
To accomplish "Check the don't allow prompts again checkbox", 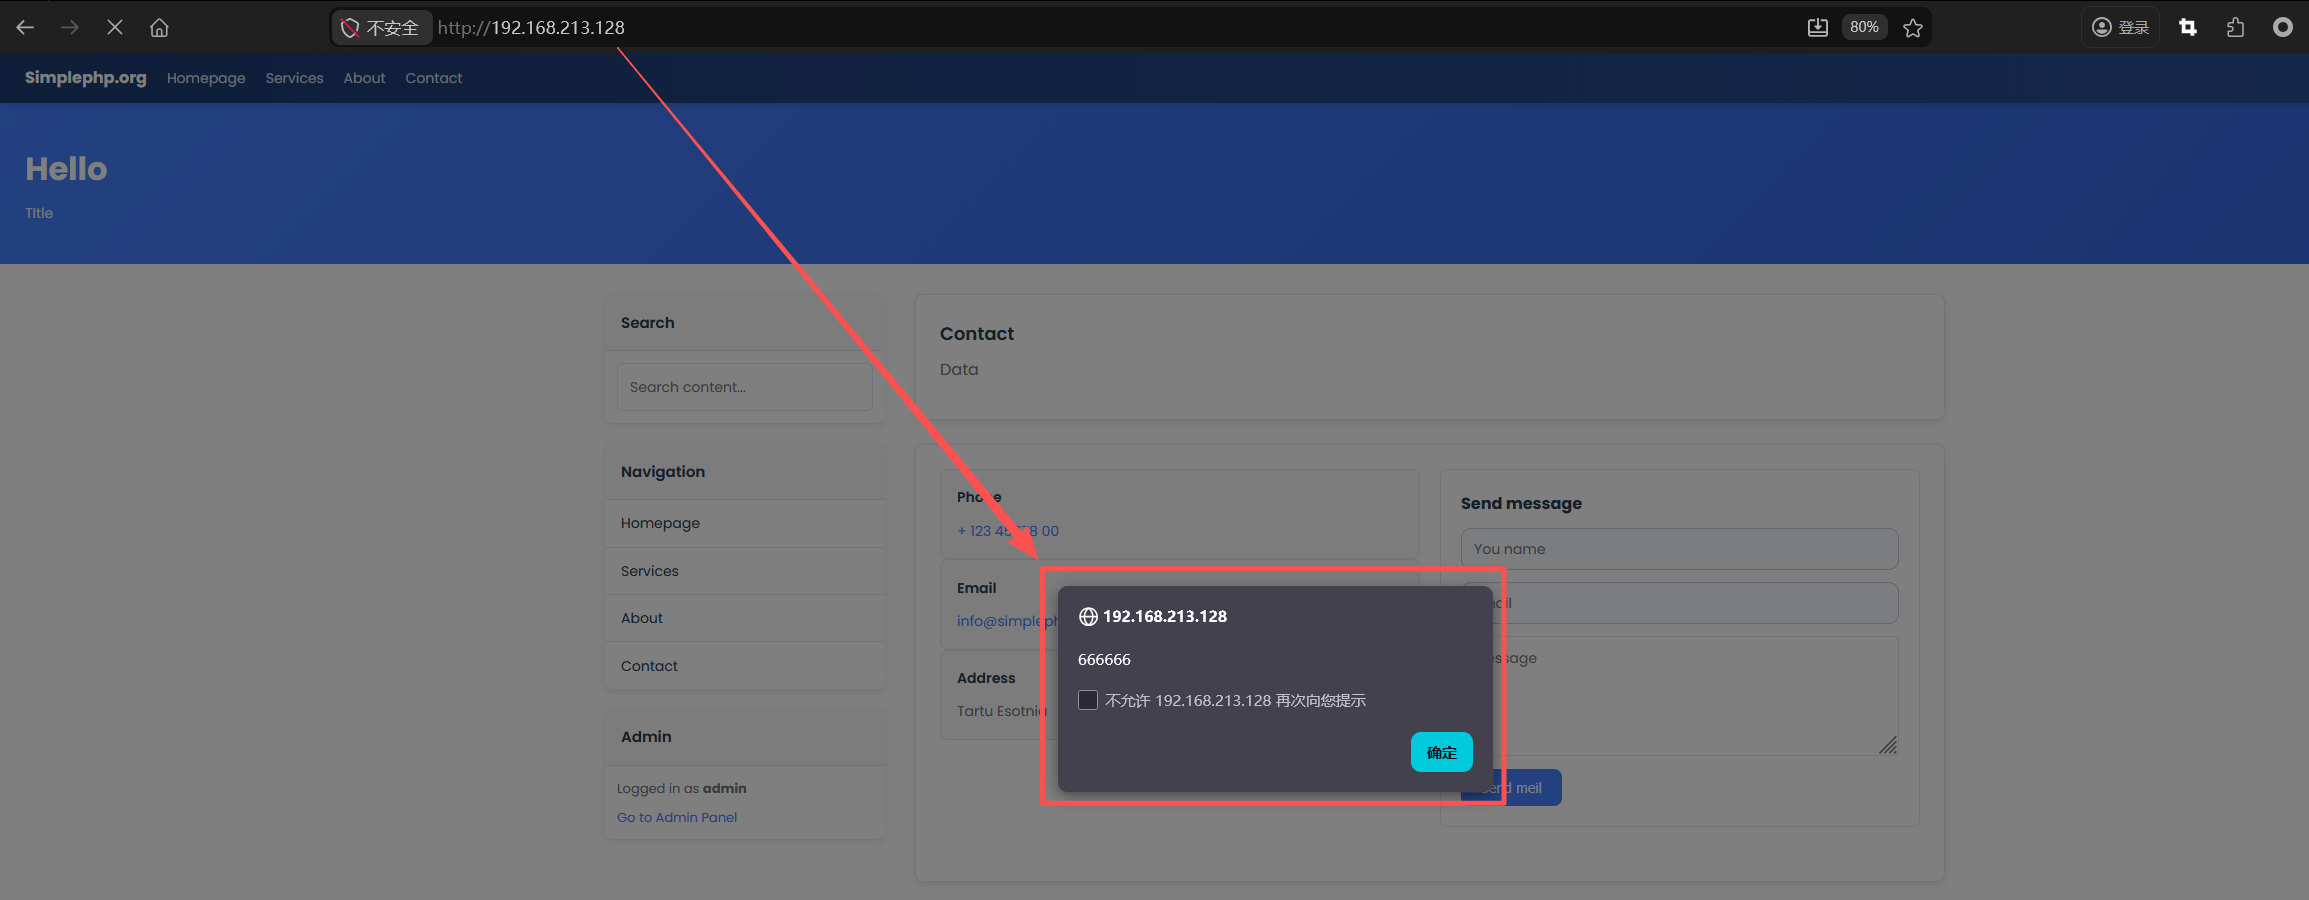I will [1088, 700].
